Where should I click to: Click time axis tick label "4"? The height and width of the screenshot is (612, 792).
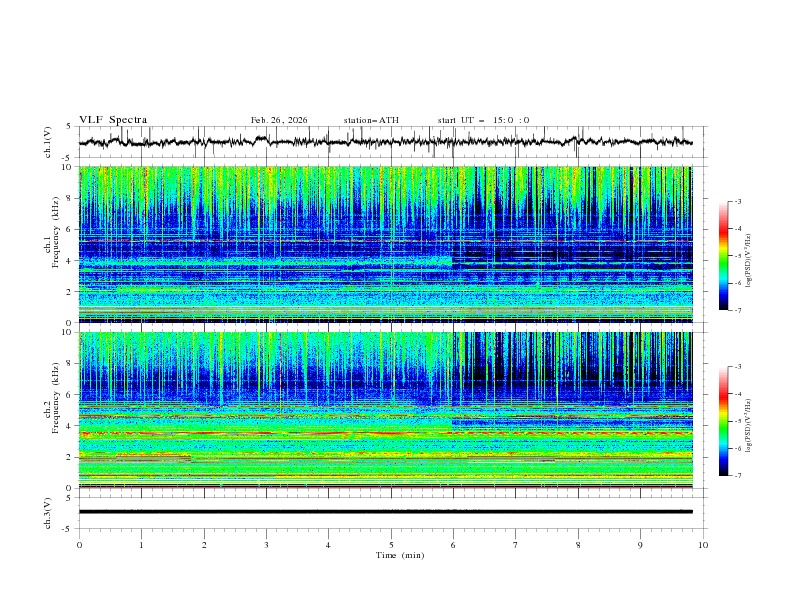[329, 545]
